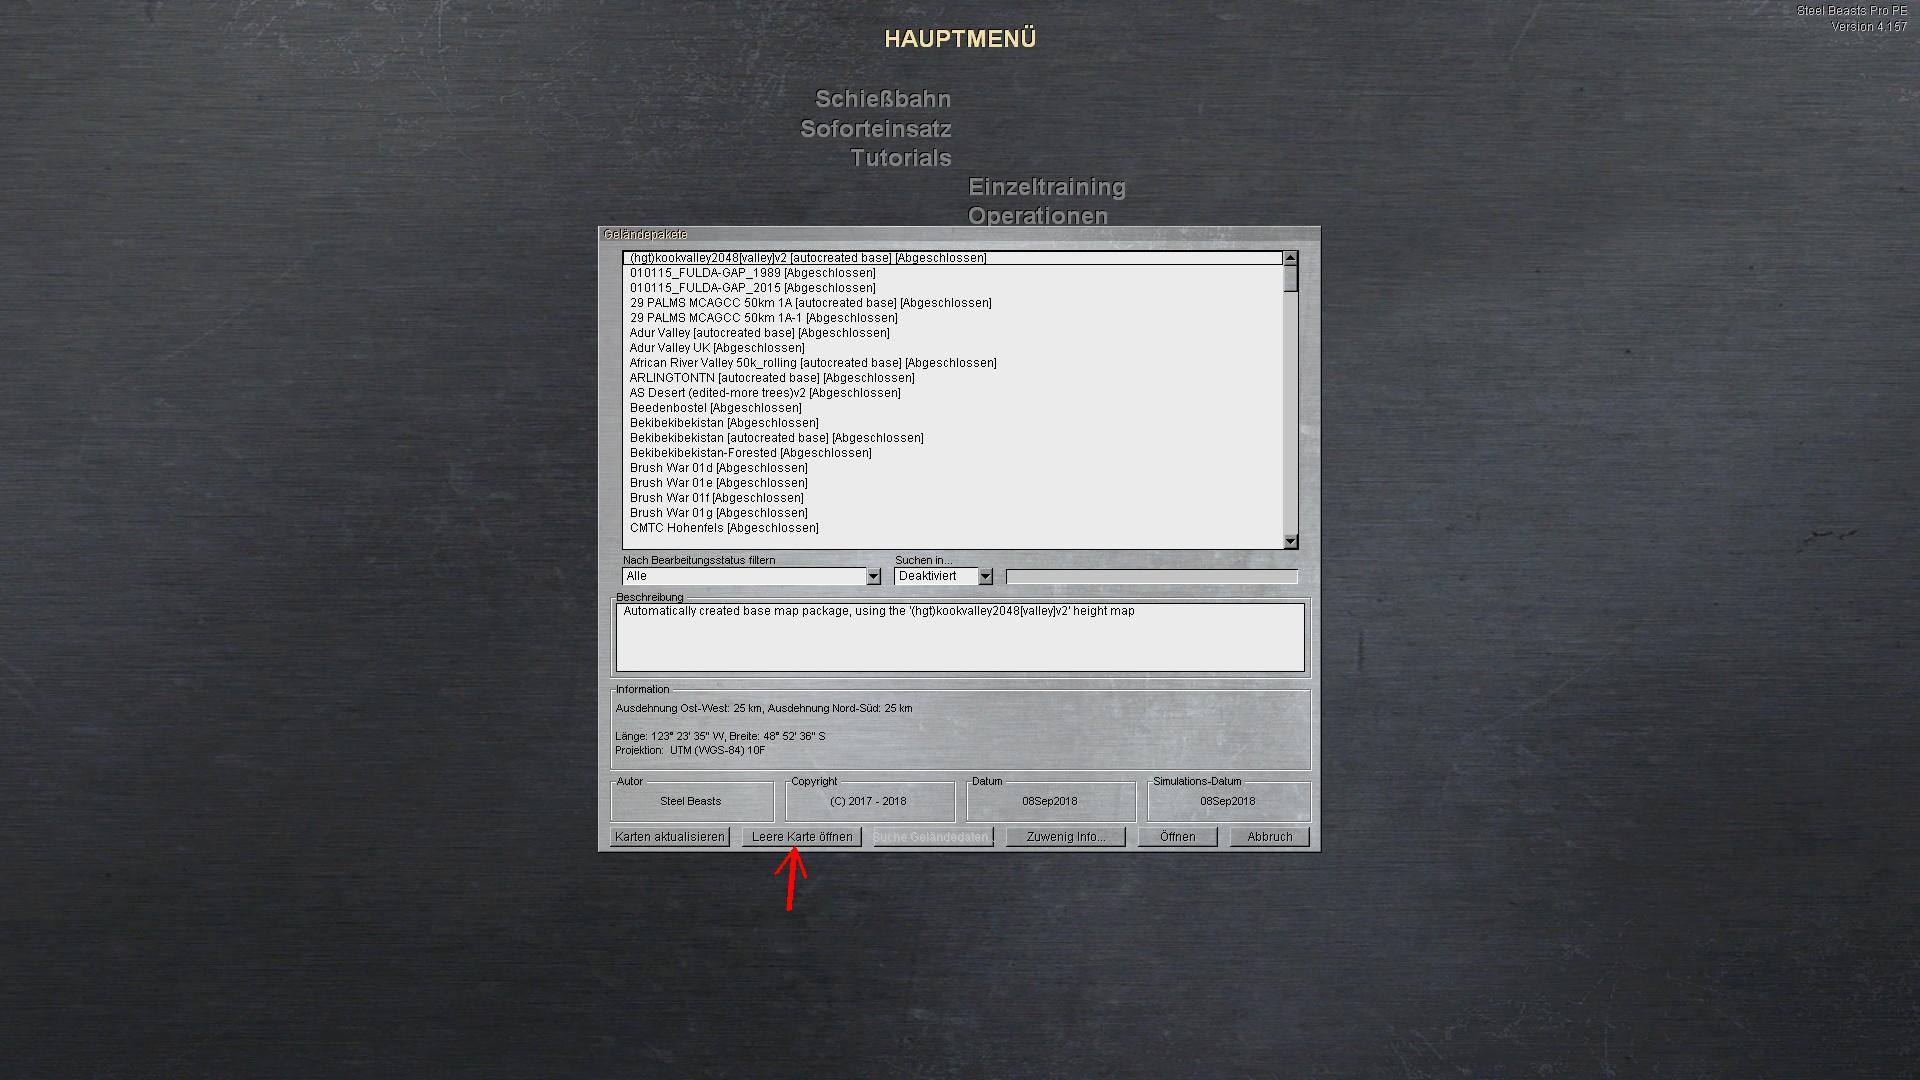This screenshot has height=1080, width=1920.
Task: Select CMTC Hohenfels map entry
Action: [x=723, y=528]
